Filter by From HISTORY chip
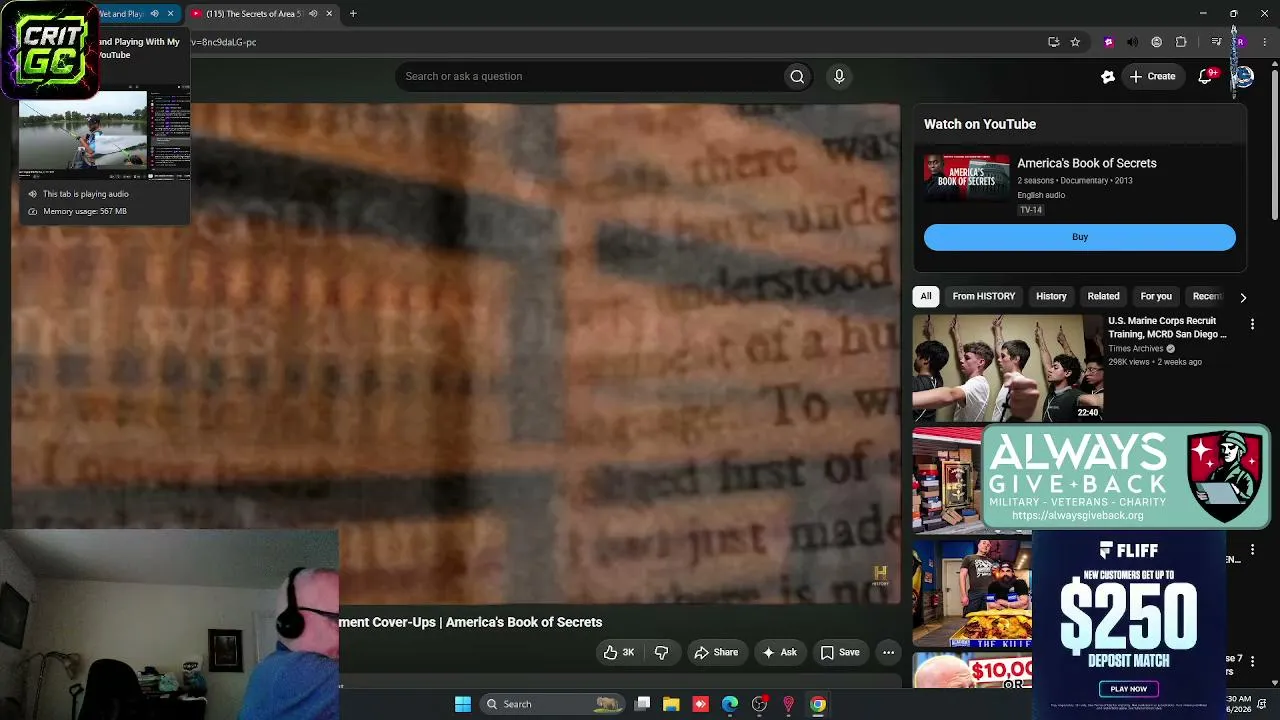 [984, 296]
